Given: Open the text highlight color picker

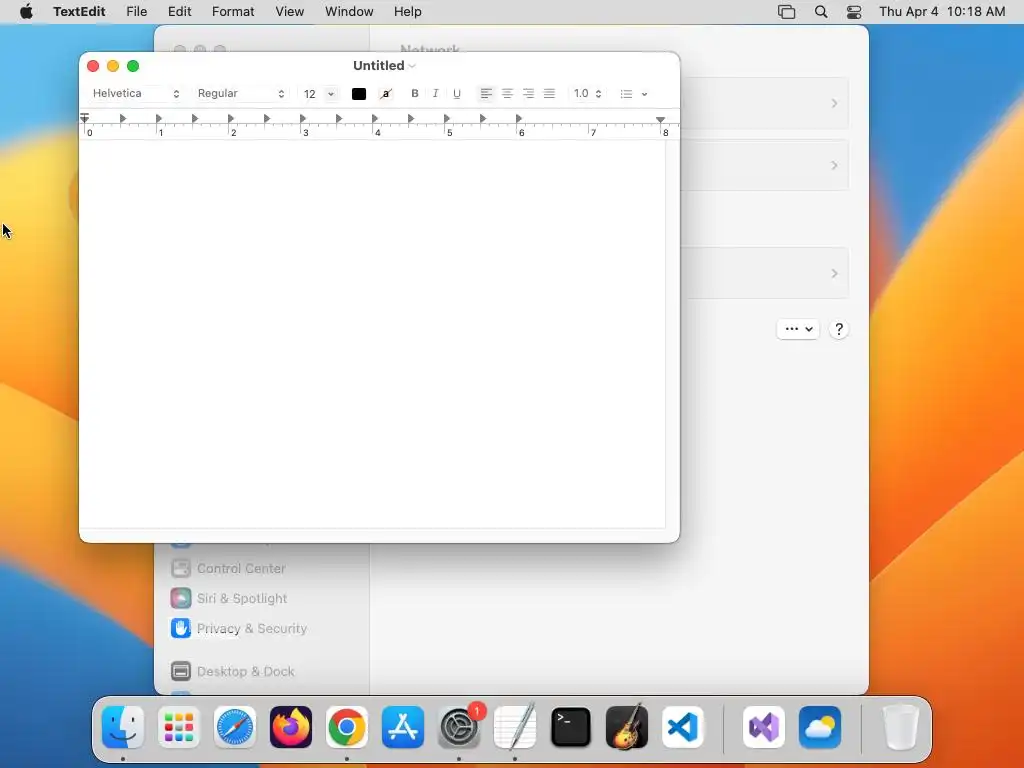Looking at the screenshot, I should tap(386, 93).
